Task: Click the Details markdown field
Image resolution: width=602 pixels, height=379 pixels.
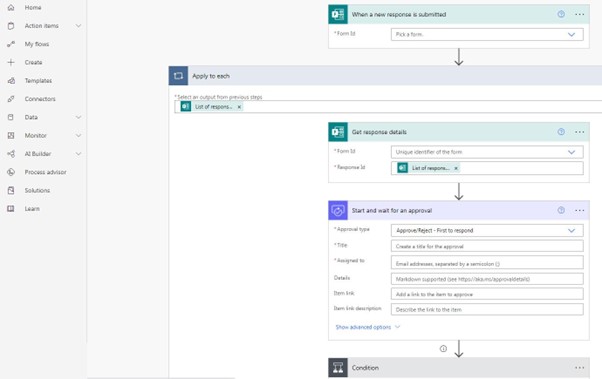Action: [x=487, y=279]
